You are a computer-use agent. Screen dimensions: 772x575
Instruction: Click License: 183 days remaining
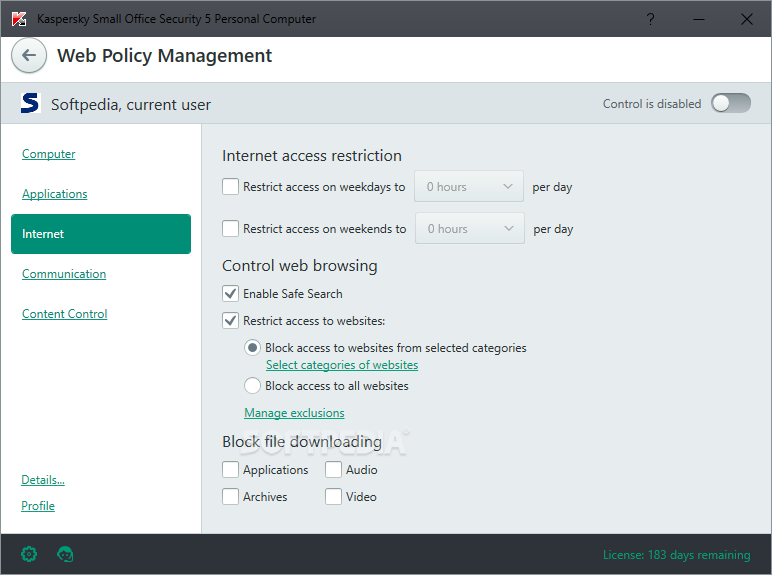(x=676, y=555)
